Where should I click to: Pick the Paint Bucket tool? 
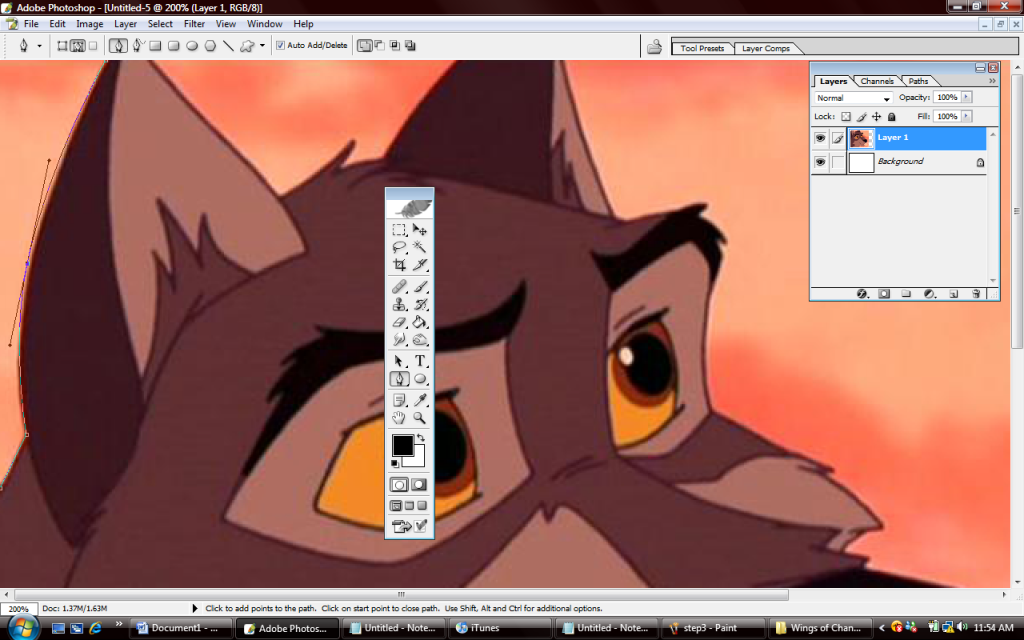(420, 322)
